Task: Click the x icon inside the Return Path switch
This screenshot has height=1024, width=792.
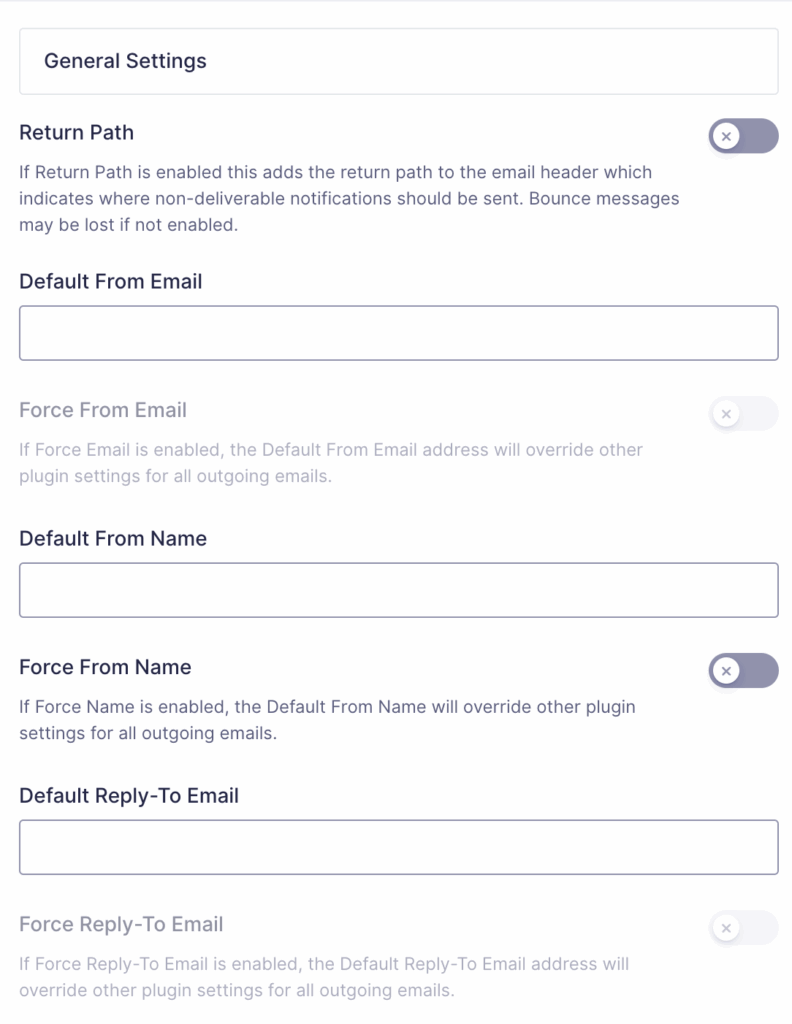Action: point(727,136)
